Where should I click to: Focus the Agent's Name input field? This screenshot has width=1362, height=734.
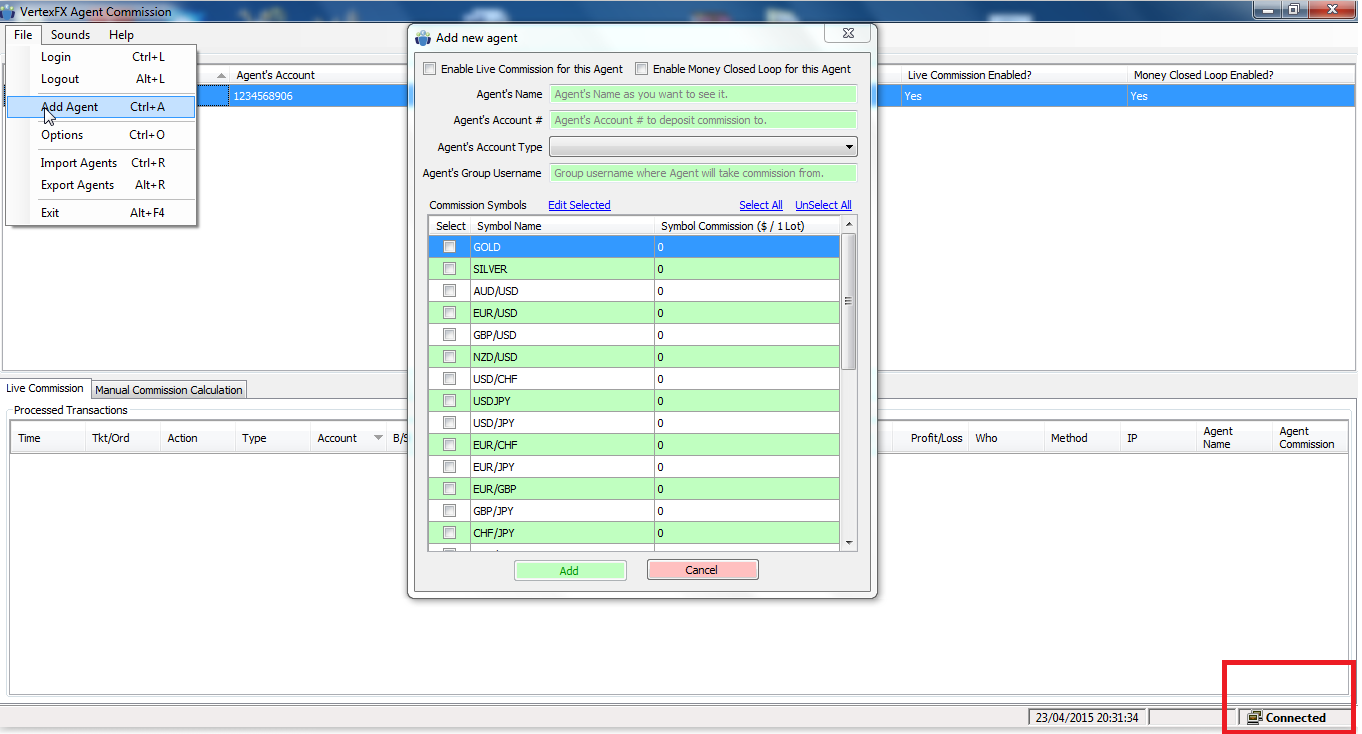(704, 94)
